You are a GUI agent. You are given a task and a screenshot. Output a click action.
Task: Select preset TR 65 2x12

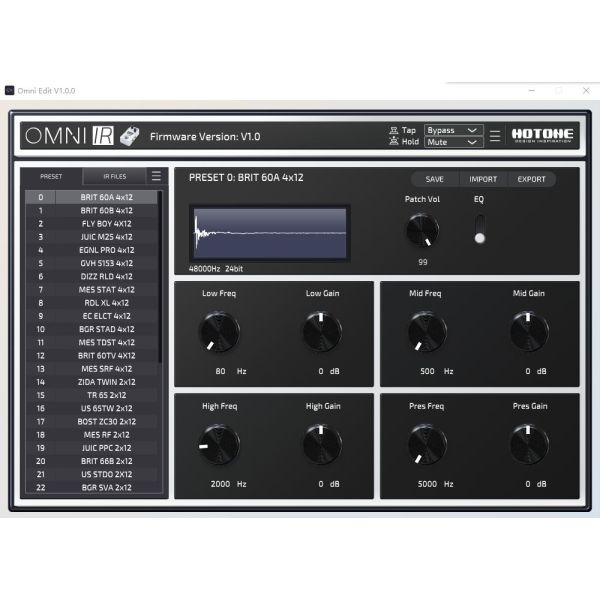tap(92, 395)
